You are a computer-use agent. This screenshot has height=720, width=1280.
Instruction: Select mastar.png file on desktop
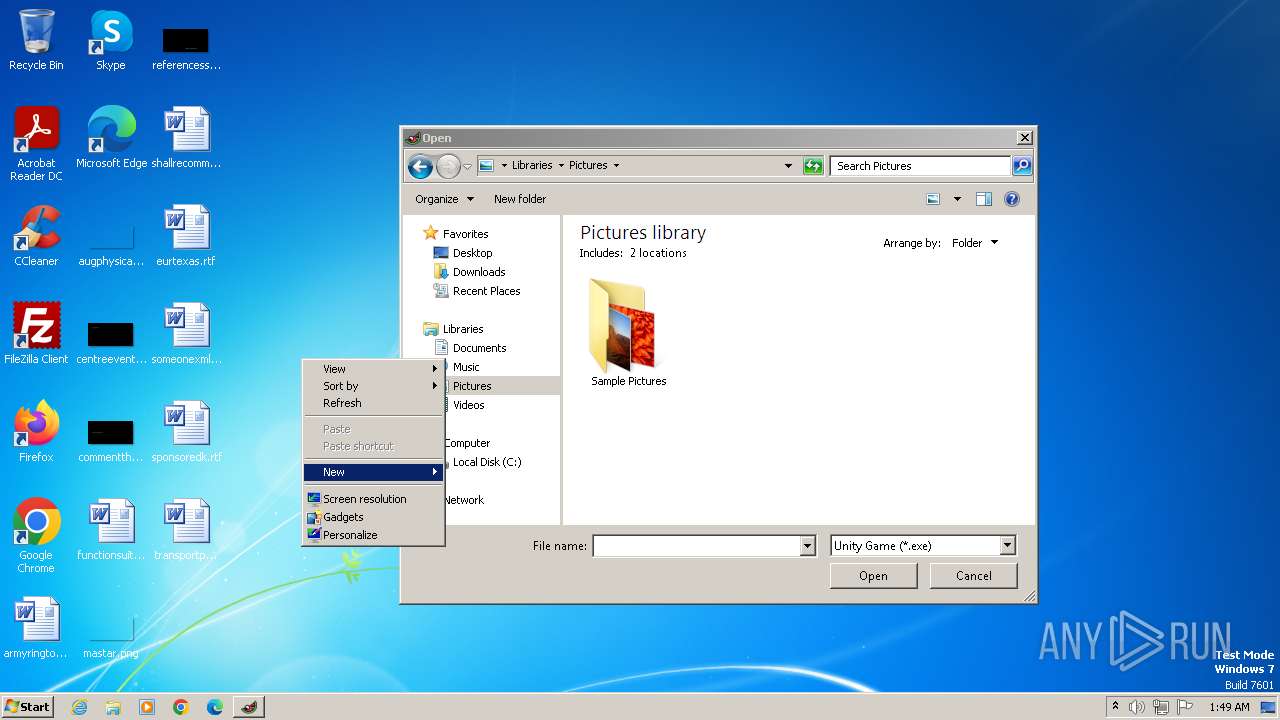coord(111,634)
